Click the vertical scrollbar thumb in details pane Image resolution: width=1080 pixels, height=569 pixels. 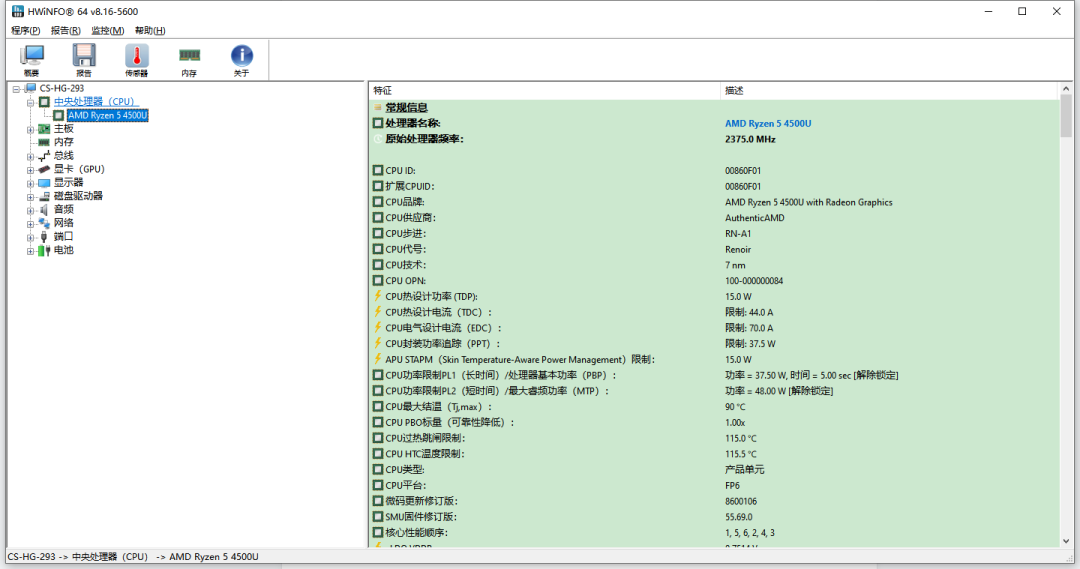1066,116
